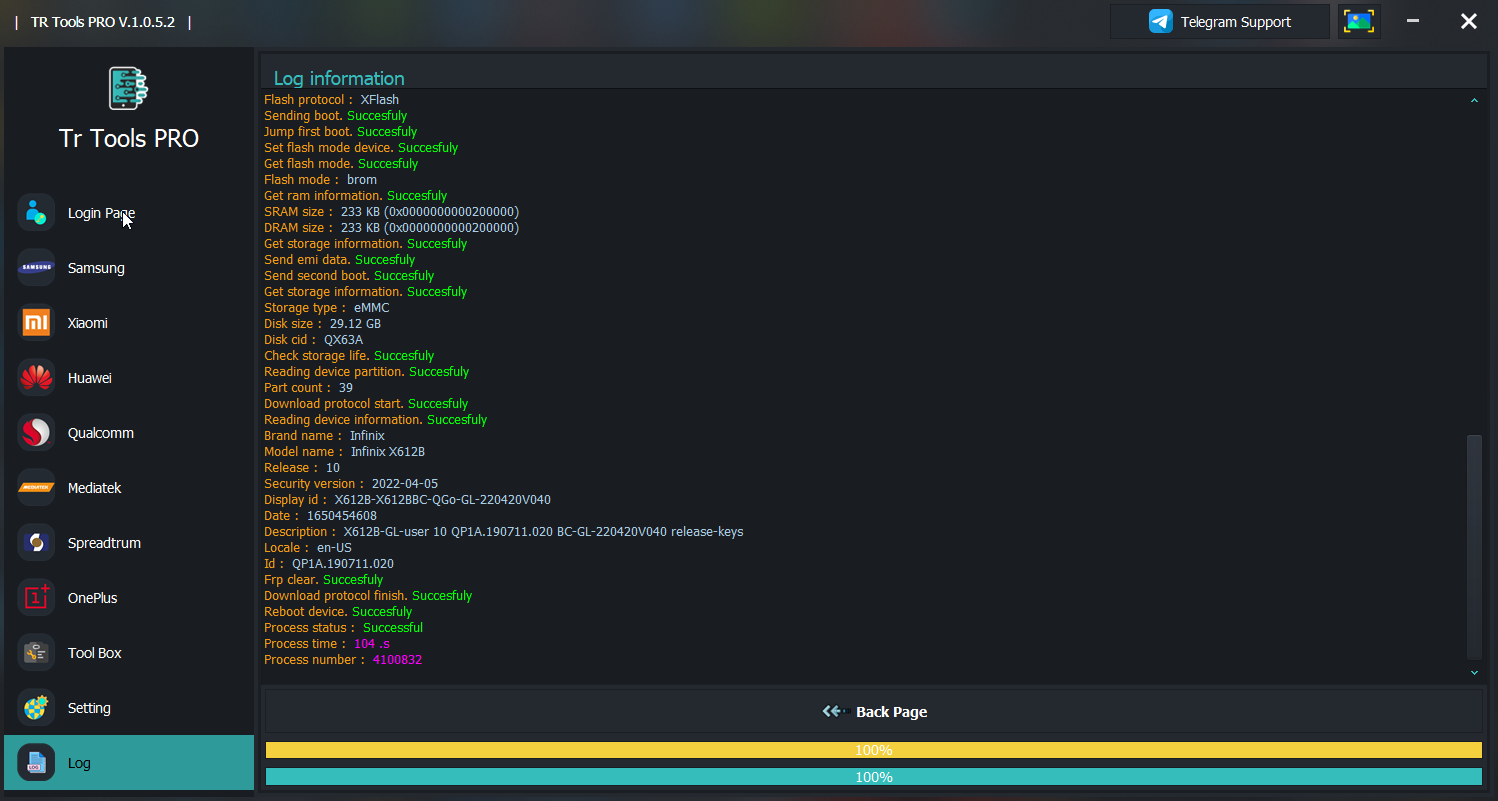Take a screenshot with the capture icon

coord(1359,22)
